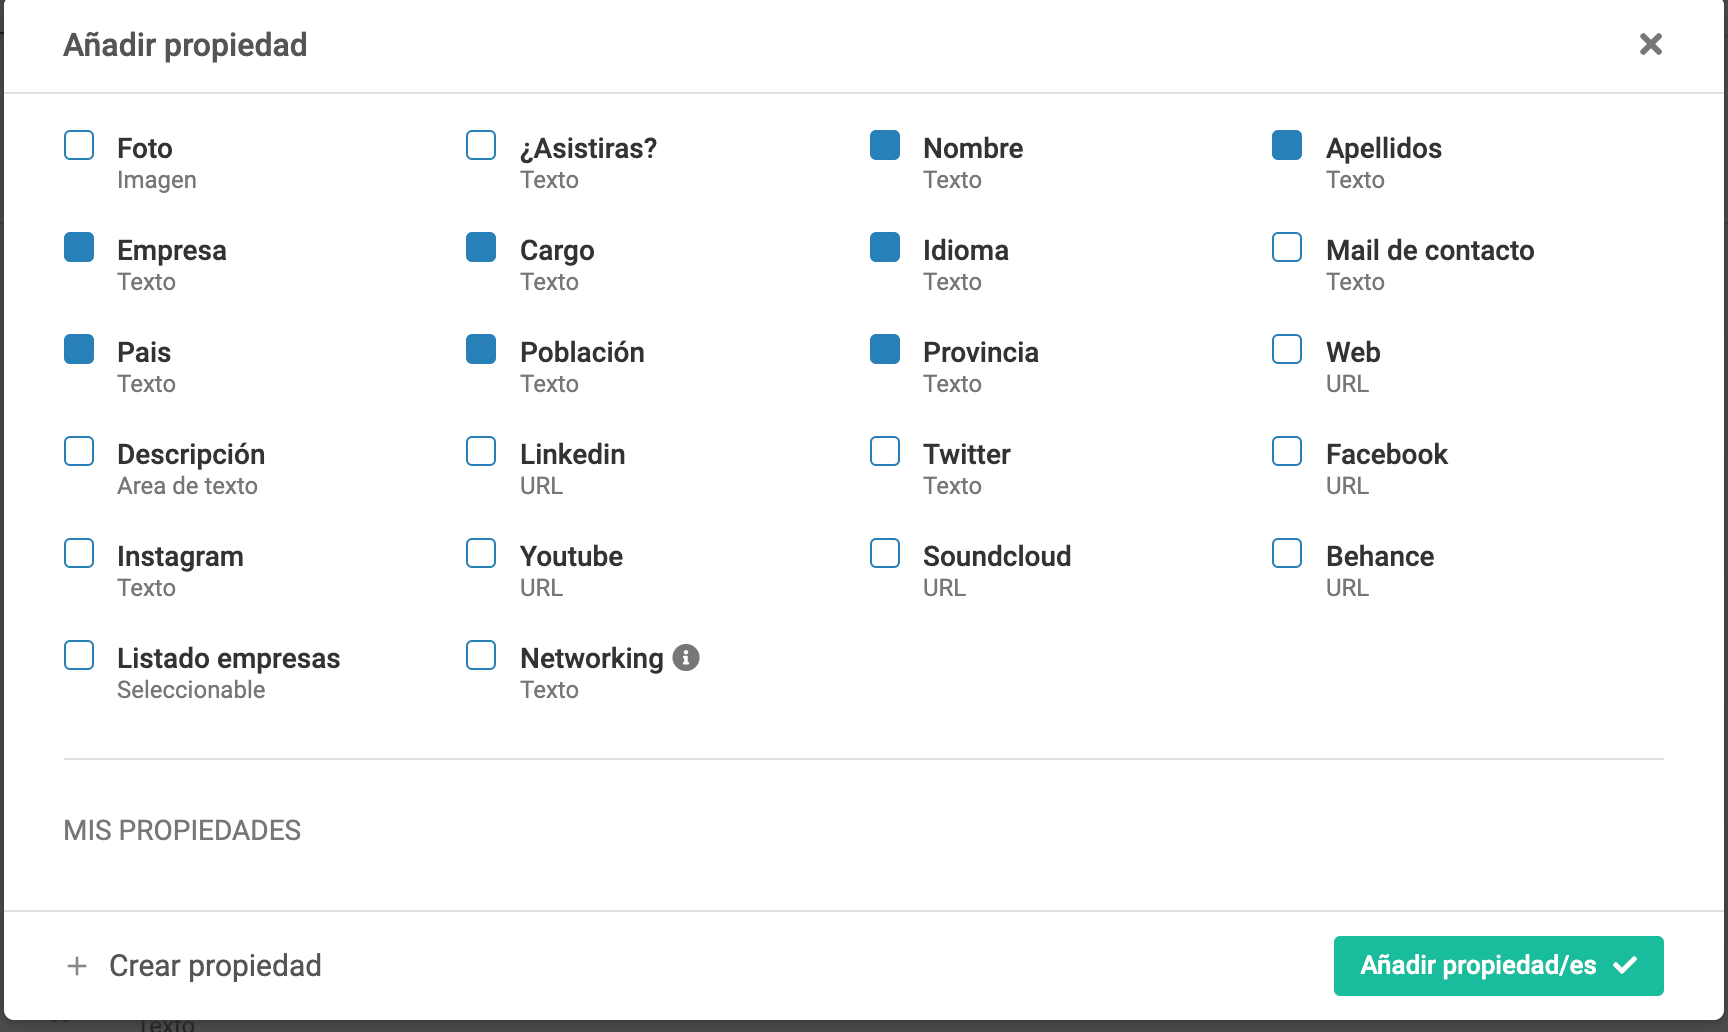Image resolution: width=1728 pixels, height=1032 pixels.
Task: Tick the Listado empresas checkbox
Action: [79, 655]
